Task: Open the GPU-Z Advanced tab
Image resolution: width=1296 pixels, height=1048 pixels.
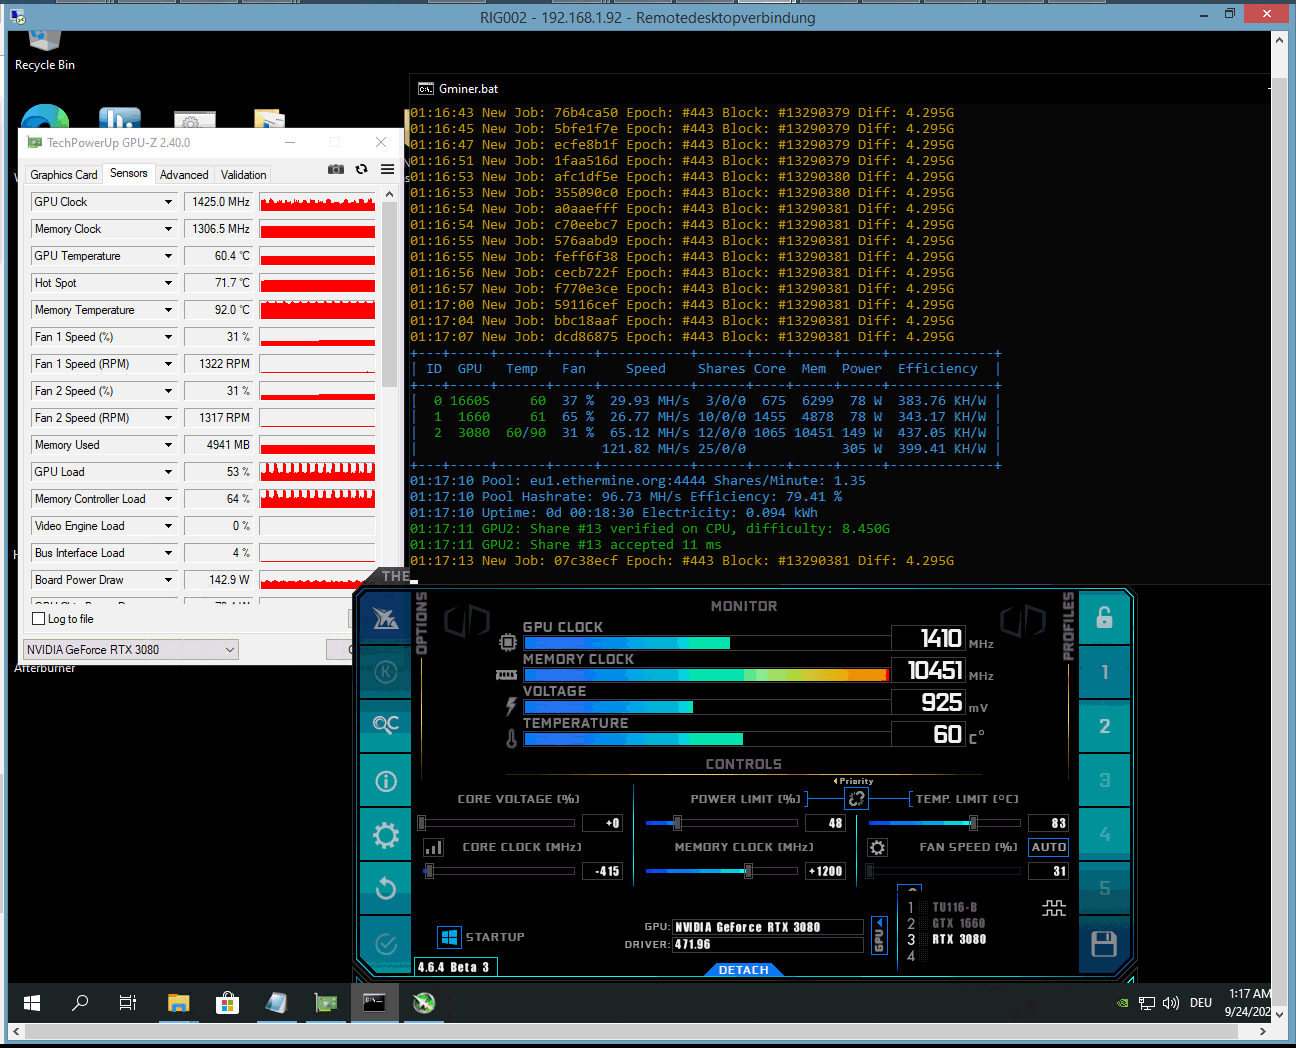Action: tap(185, 175)
